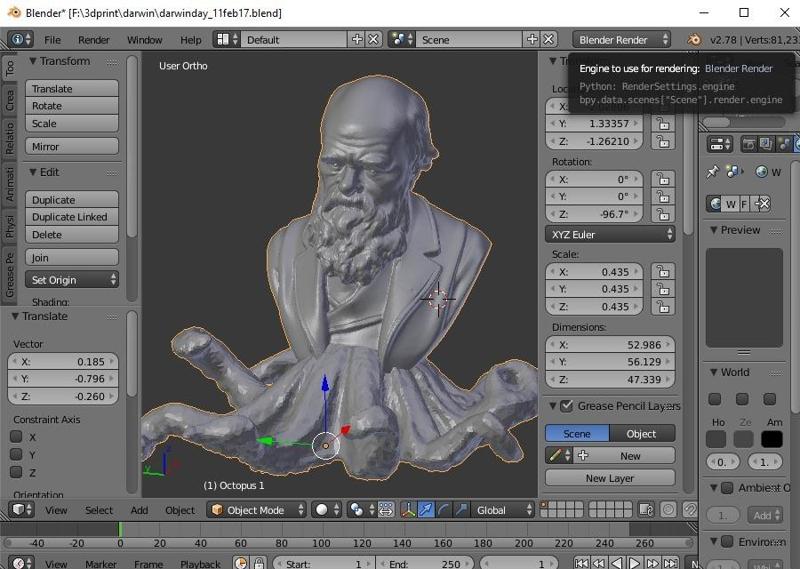Enable the Ambient Occlusion checkbox

pyautogui.click(x=727, y=488)
